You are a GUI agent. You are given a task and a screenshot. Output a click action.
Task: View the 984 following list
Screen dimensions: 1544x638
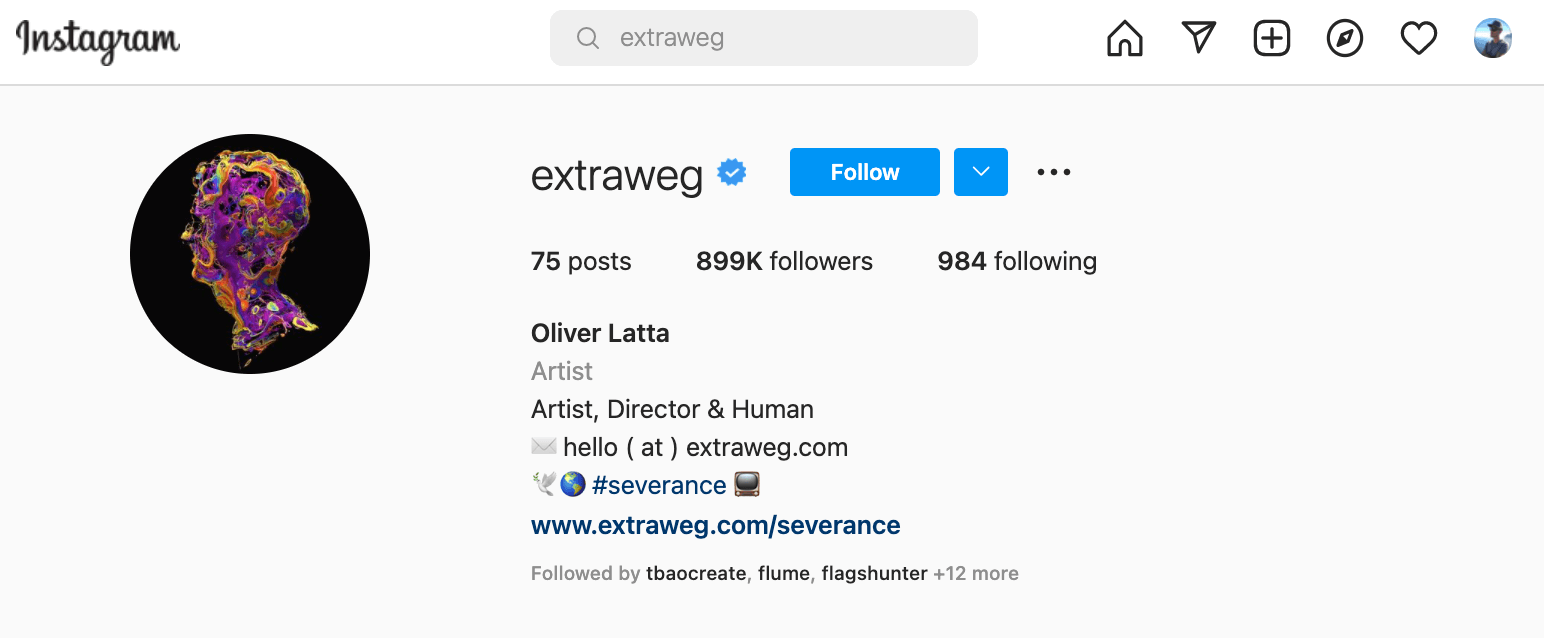(1017, 262)
